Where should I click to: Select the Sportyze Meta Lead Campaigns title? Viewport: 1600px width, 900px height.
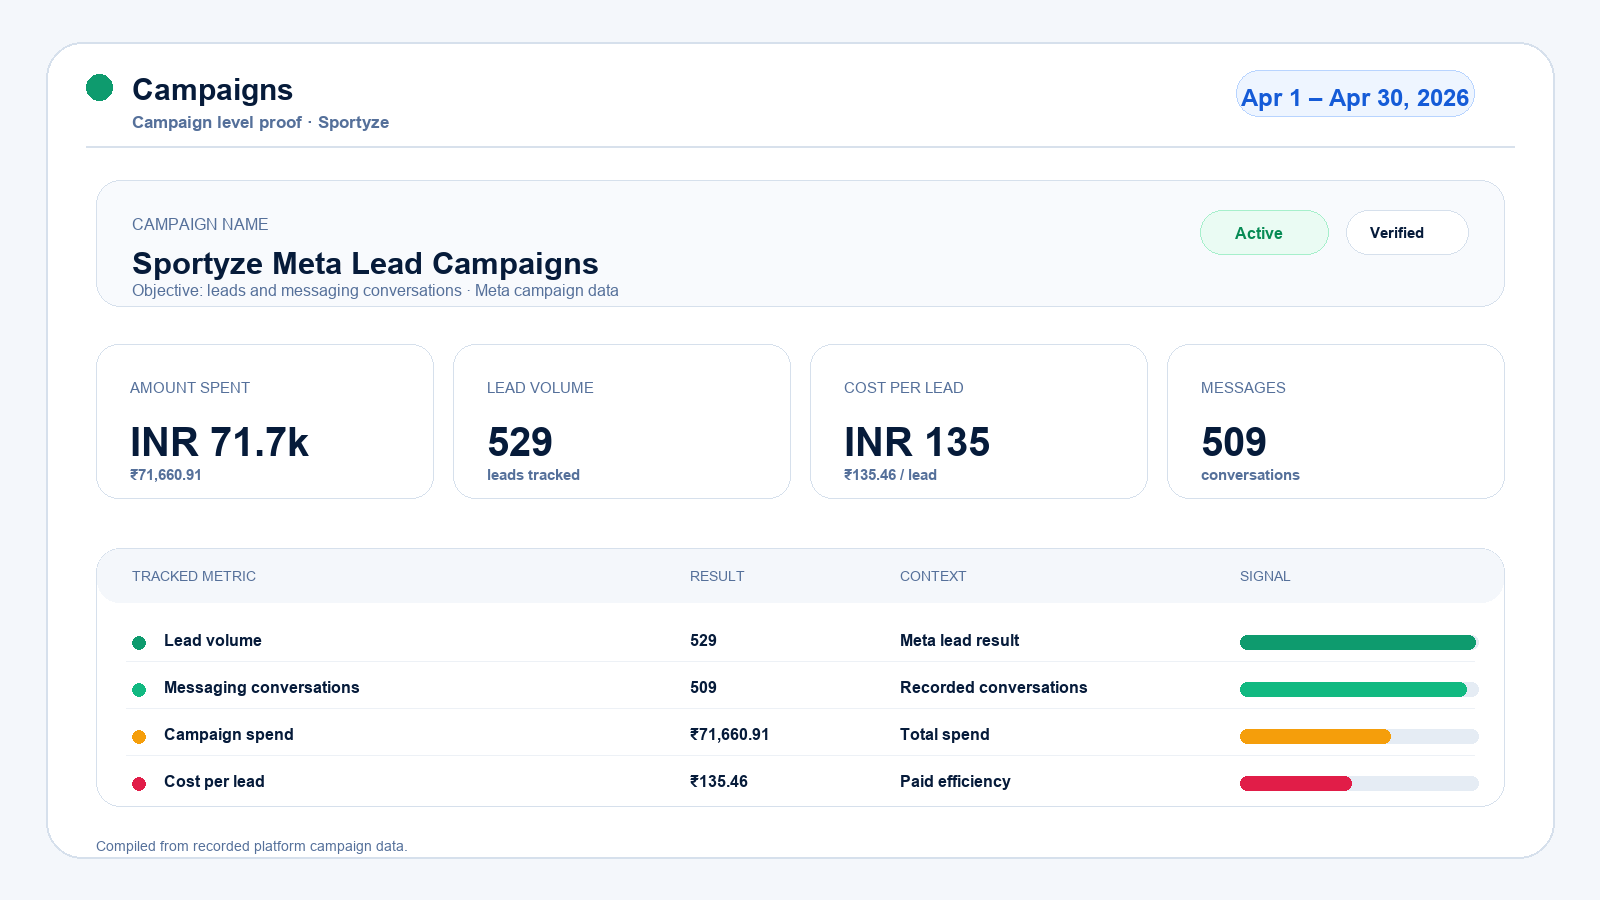365,263
